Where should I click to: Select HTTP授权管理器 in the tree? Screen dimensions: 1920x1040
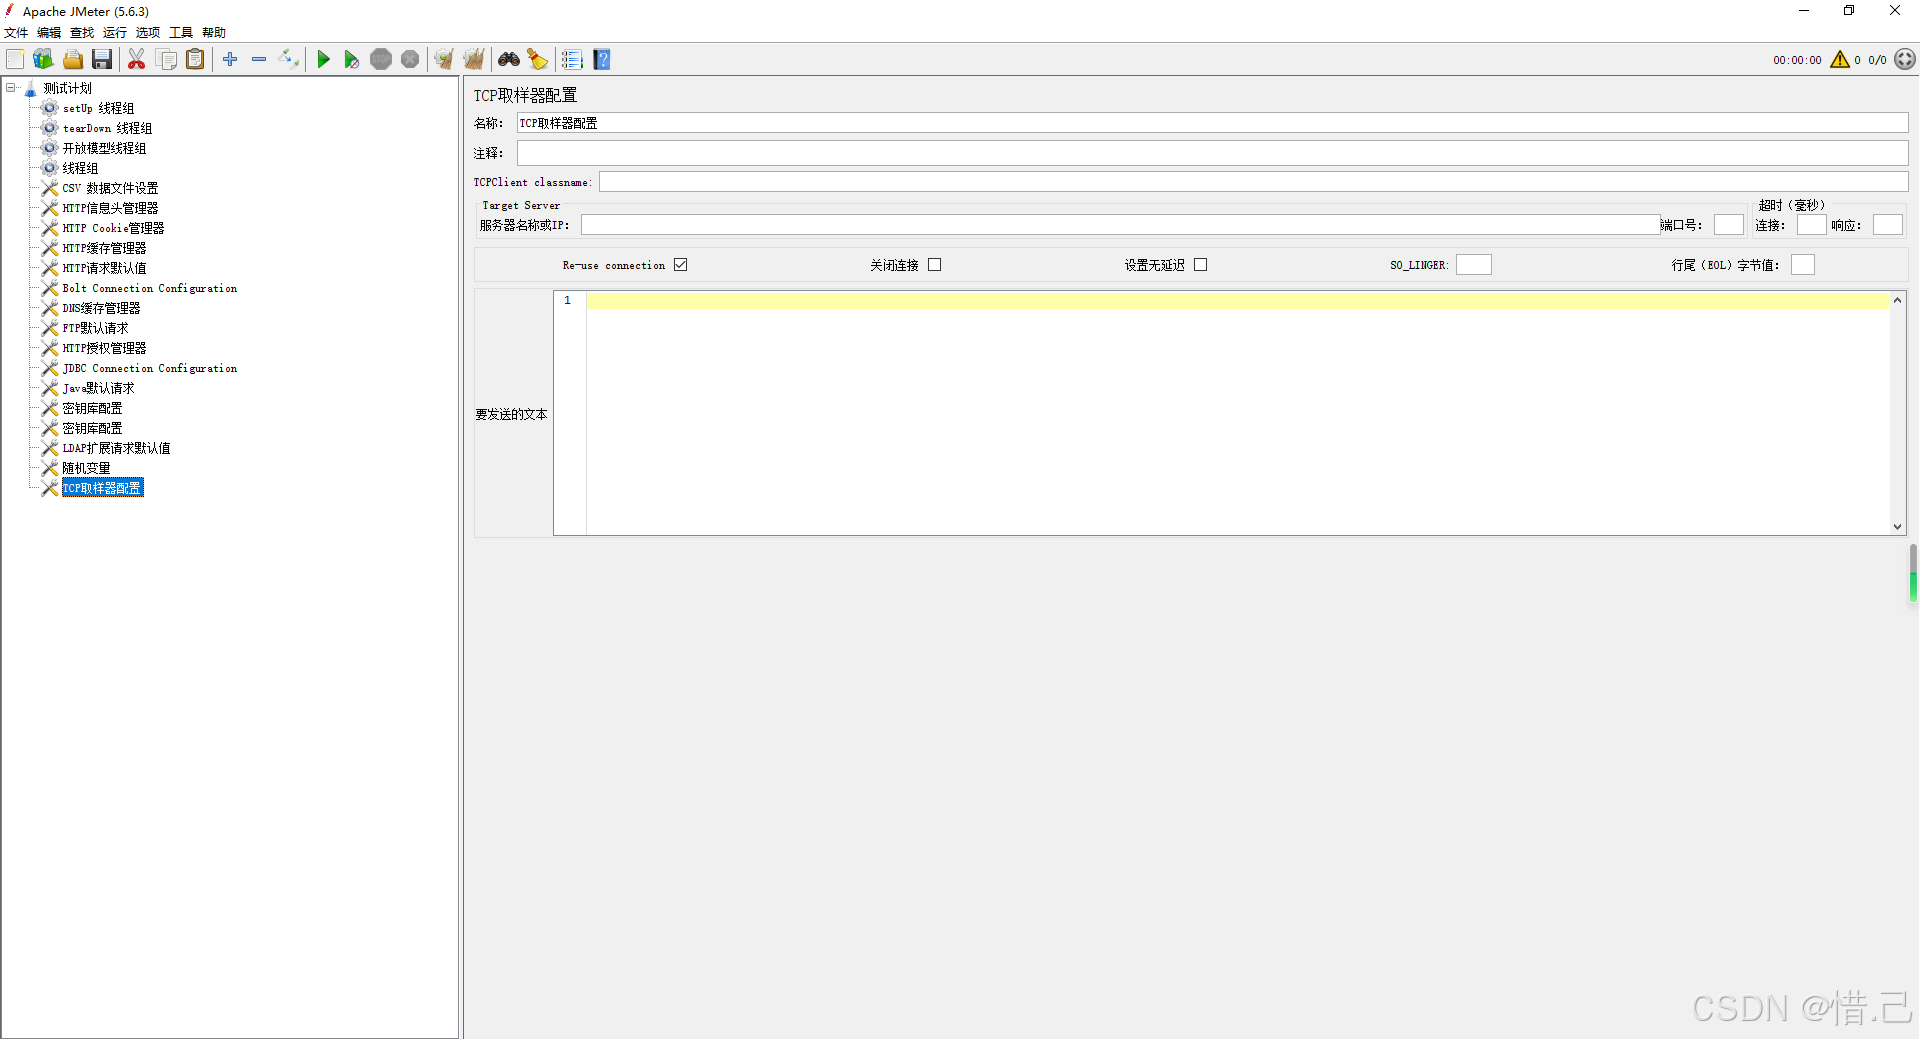click(x=104, y=348)
